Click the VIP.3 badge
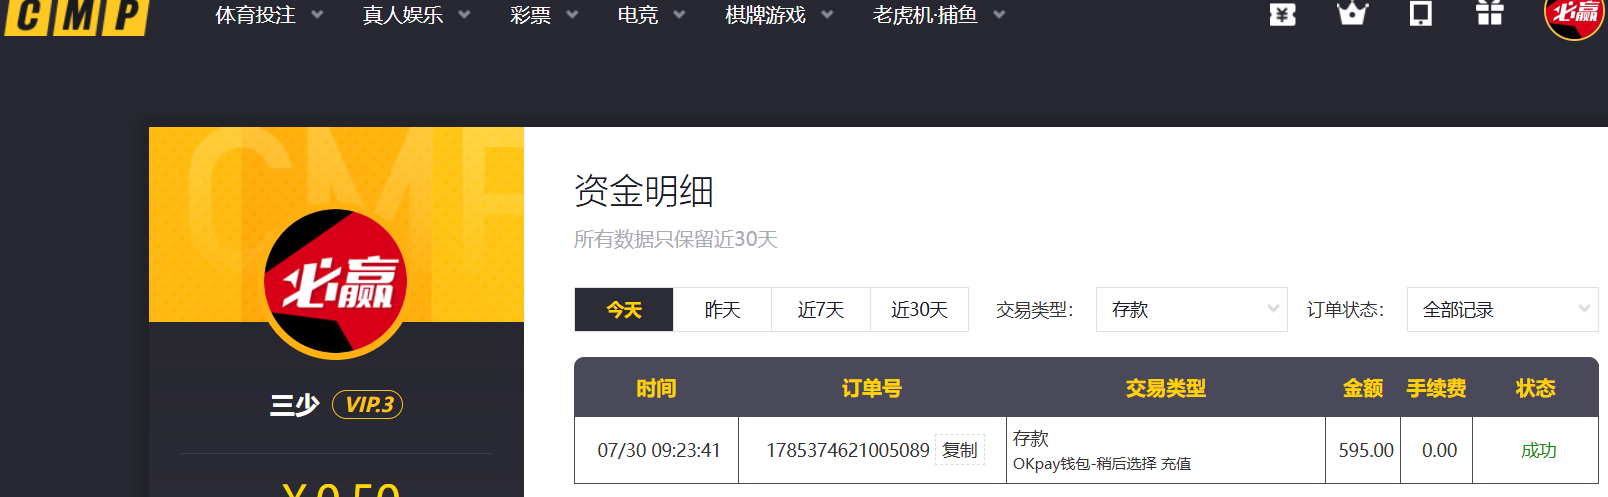 click(x=367, y=404)
